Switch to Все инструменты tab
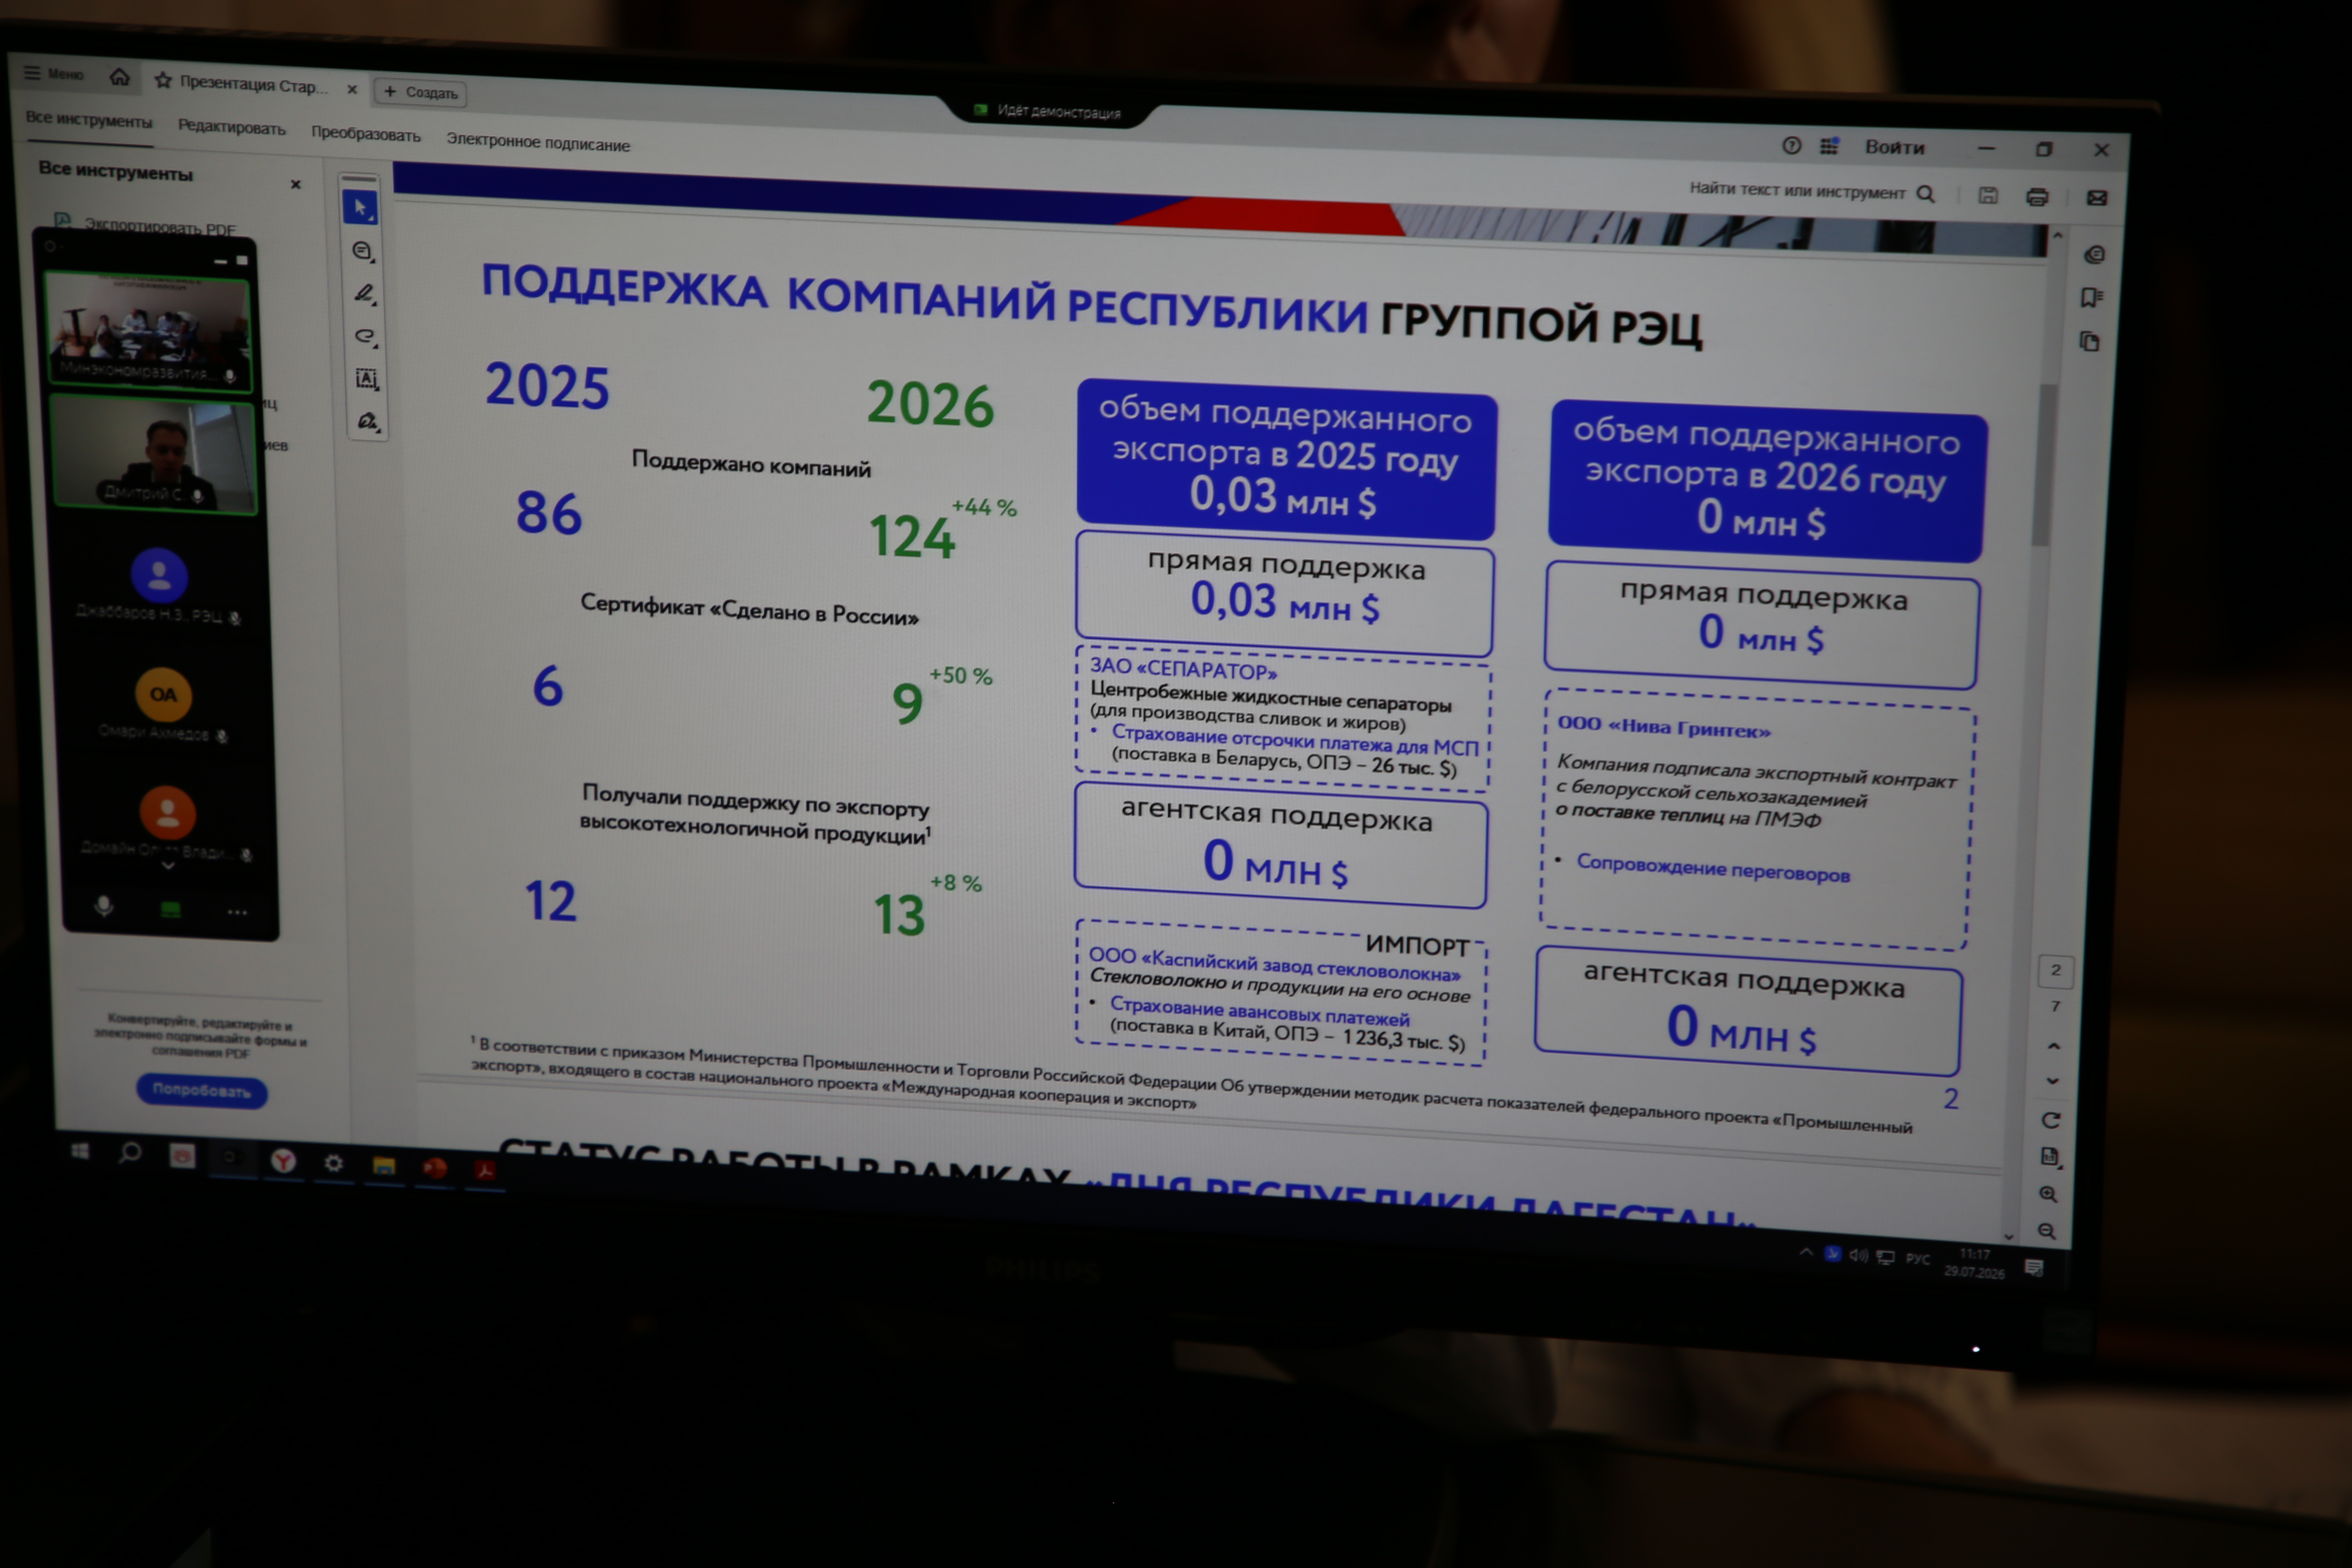Screen dimensions: 2352x1568 [89, 120]
